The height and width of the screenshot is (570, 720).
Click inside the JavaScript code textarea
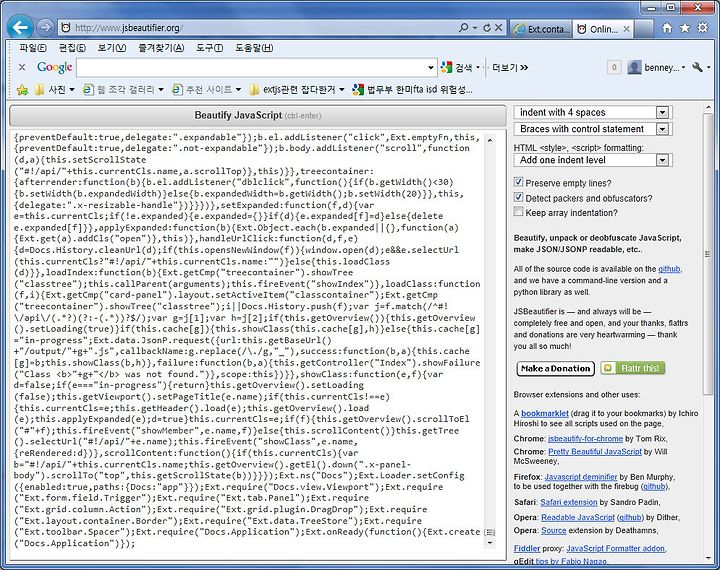tap(247, 340)
